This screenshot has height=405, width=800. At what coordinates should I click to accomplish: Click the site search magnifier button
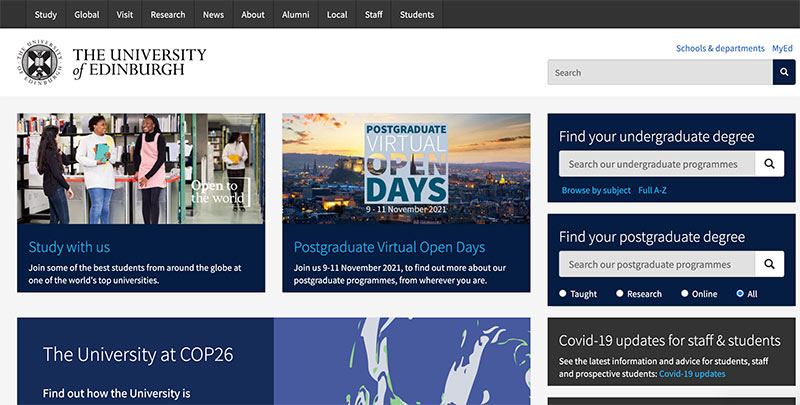tap(784, 72)
